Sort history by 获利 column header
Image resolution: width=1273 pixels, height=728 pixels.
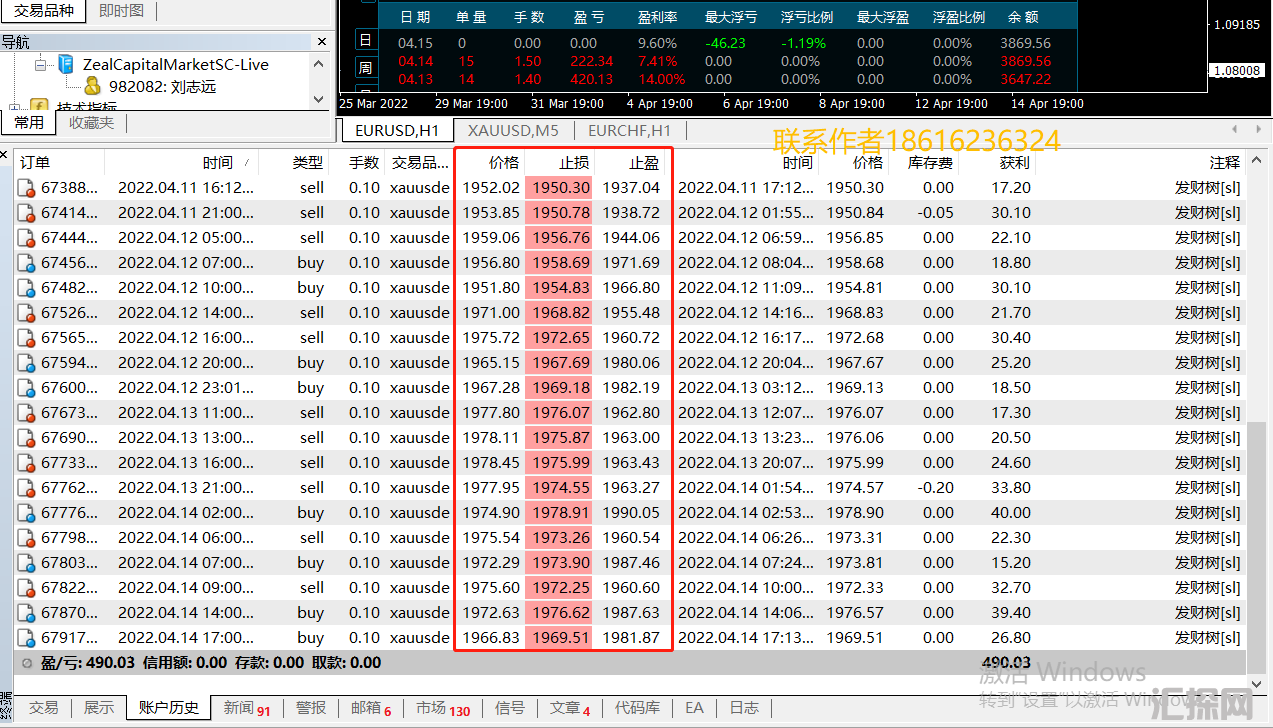click(1014, 162)
